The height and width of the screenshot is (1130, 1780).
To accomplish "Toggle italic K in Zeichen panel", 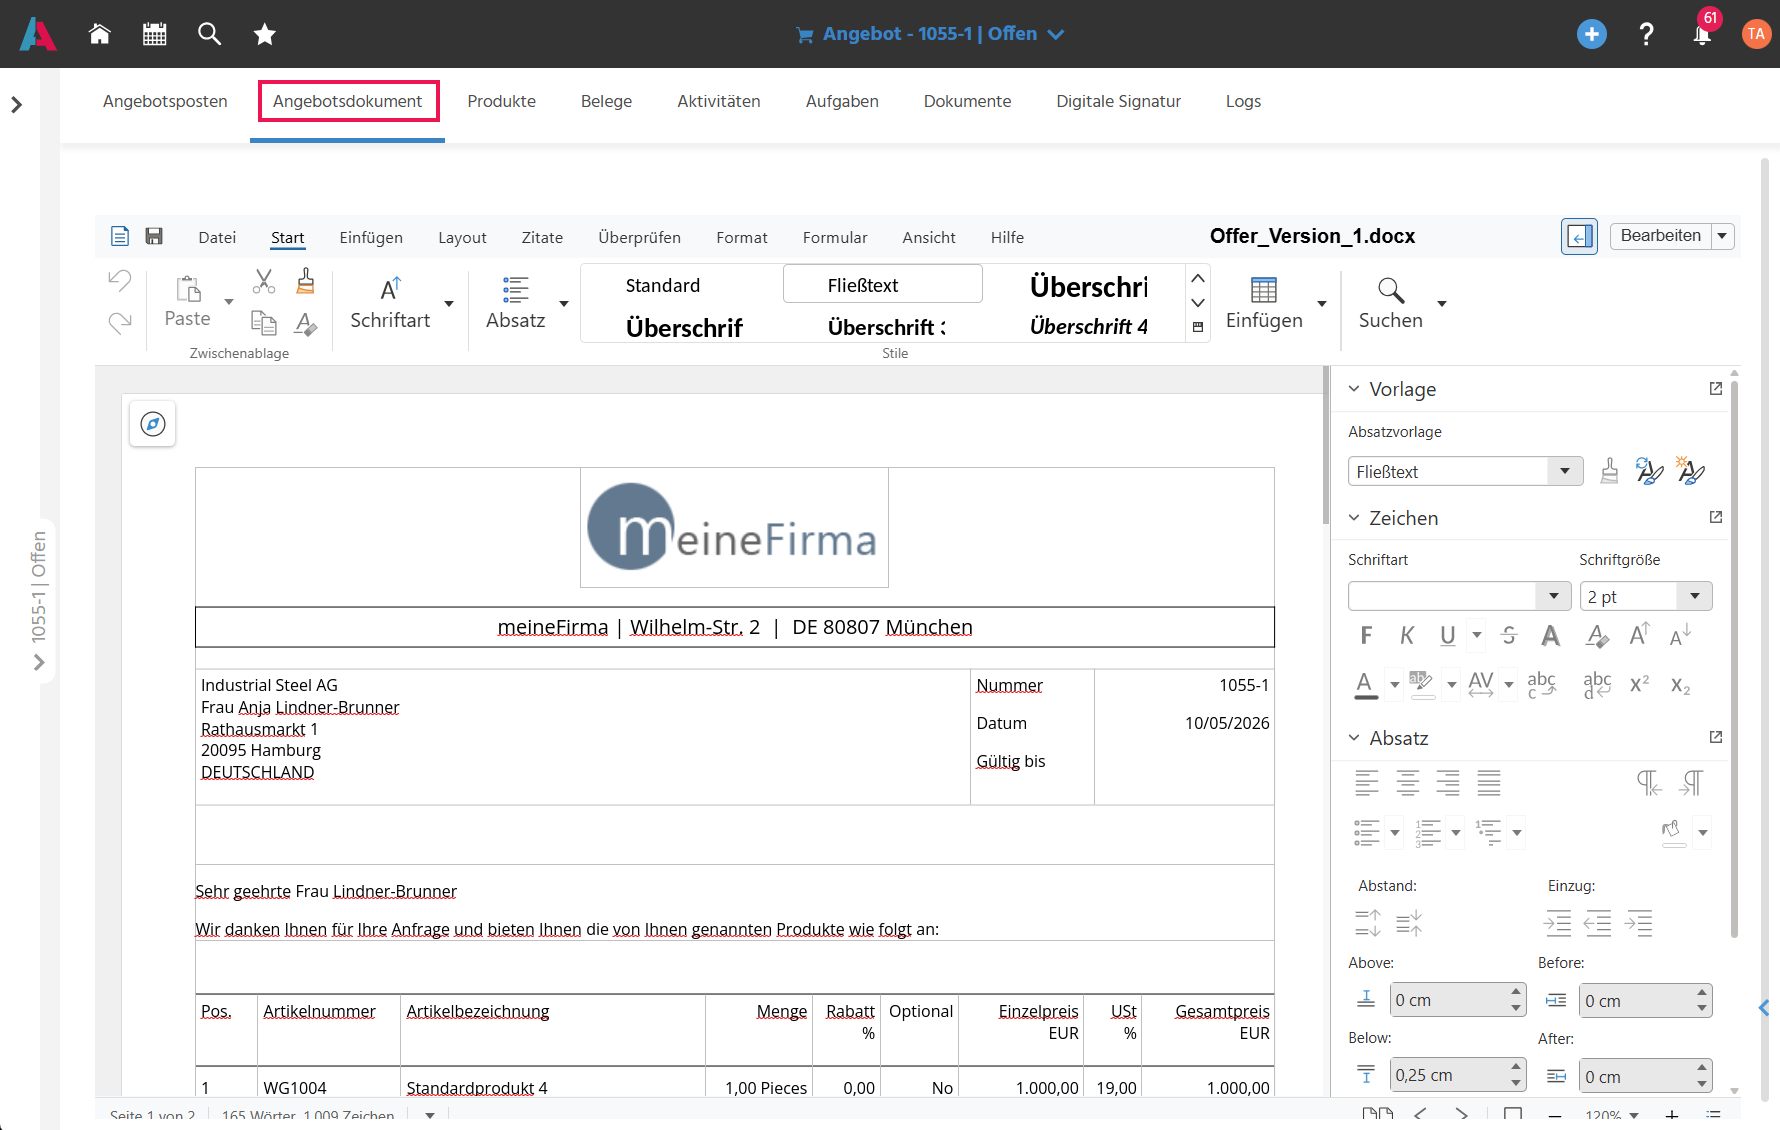I will click(1407, 635).
